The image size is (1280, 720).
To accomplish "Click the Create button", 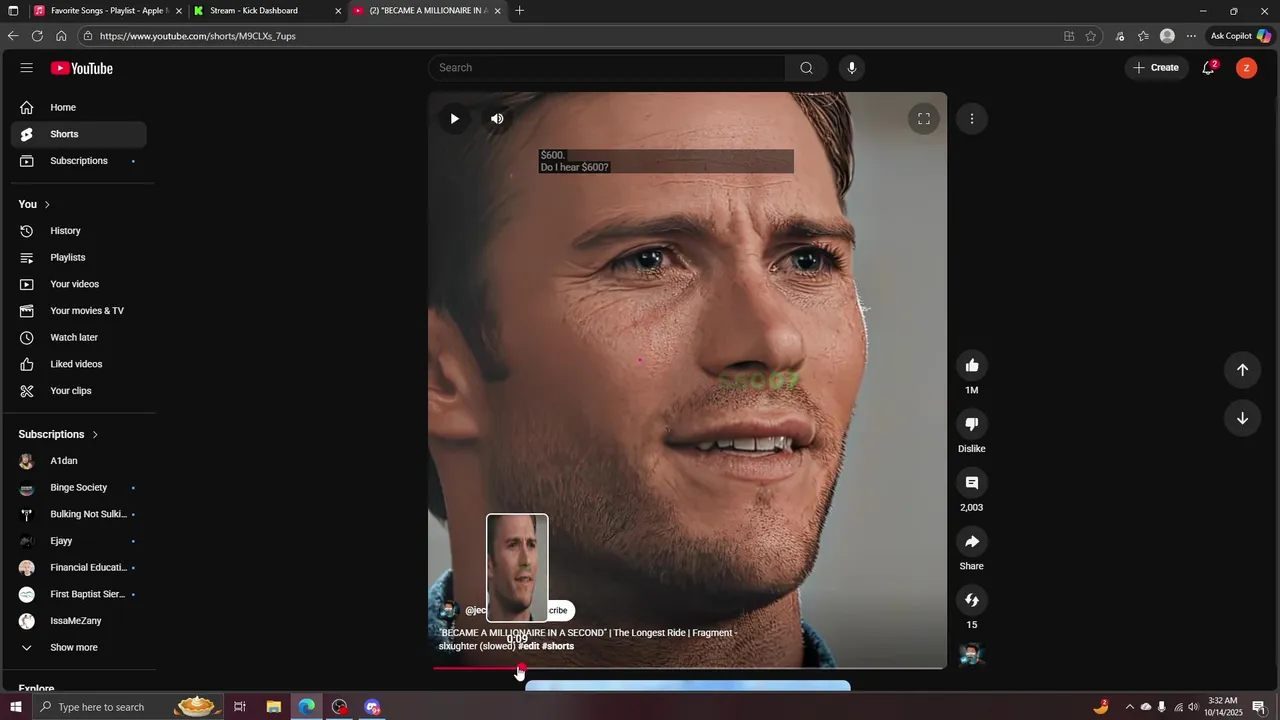I will click(x=1157, y=68).
